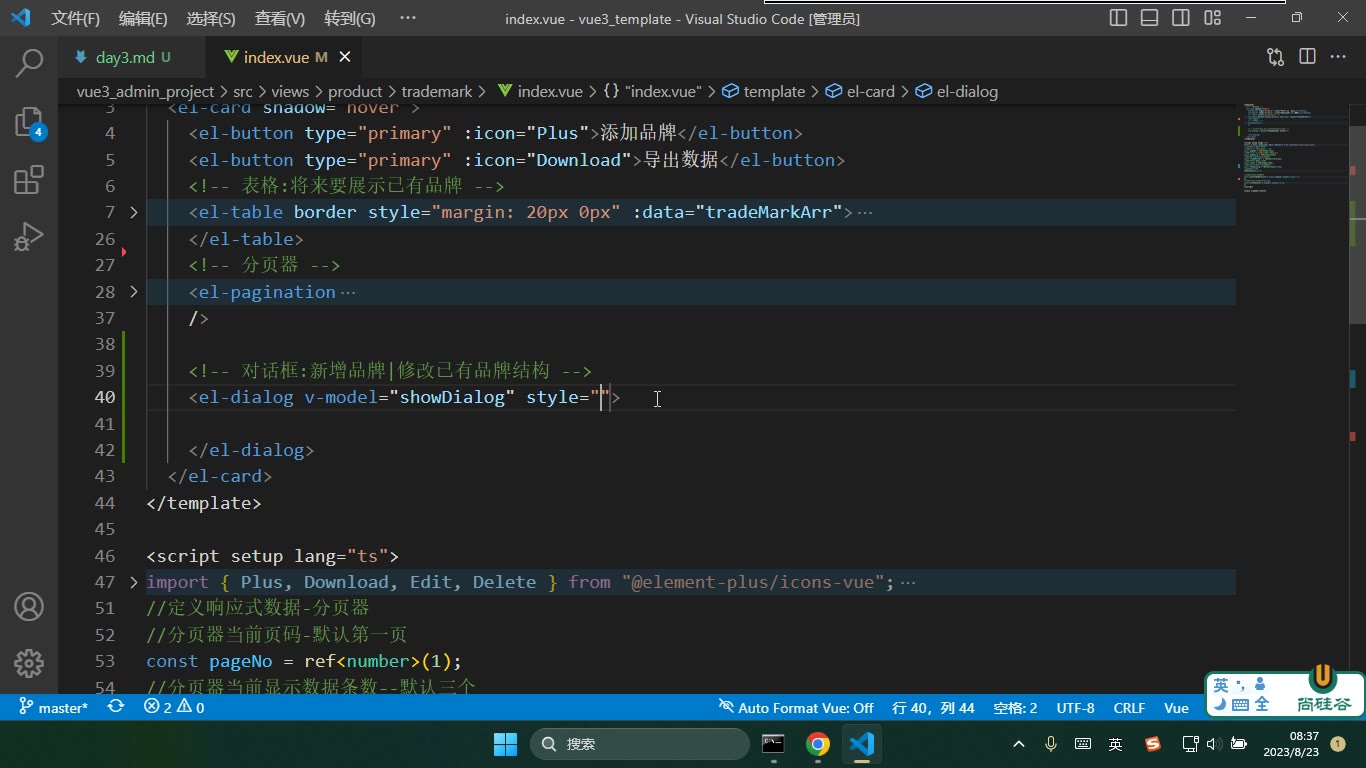This screenshot has height=768, width=1366.
Task: Open the Windows Start menu
Action: tap(505, 744)
